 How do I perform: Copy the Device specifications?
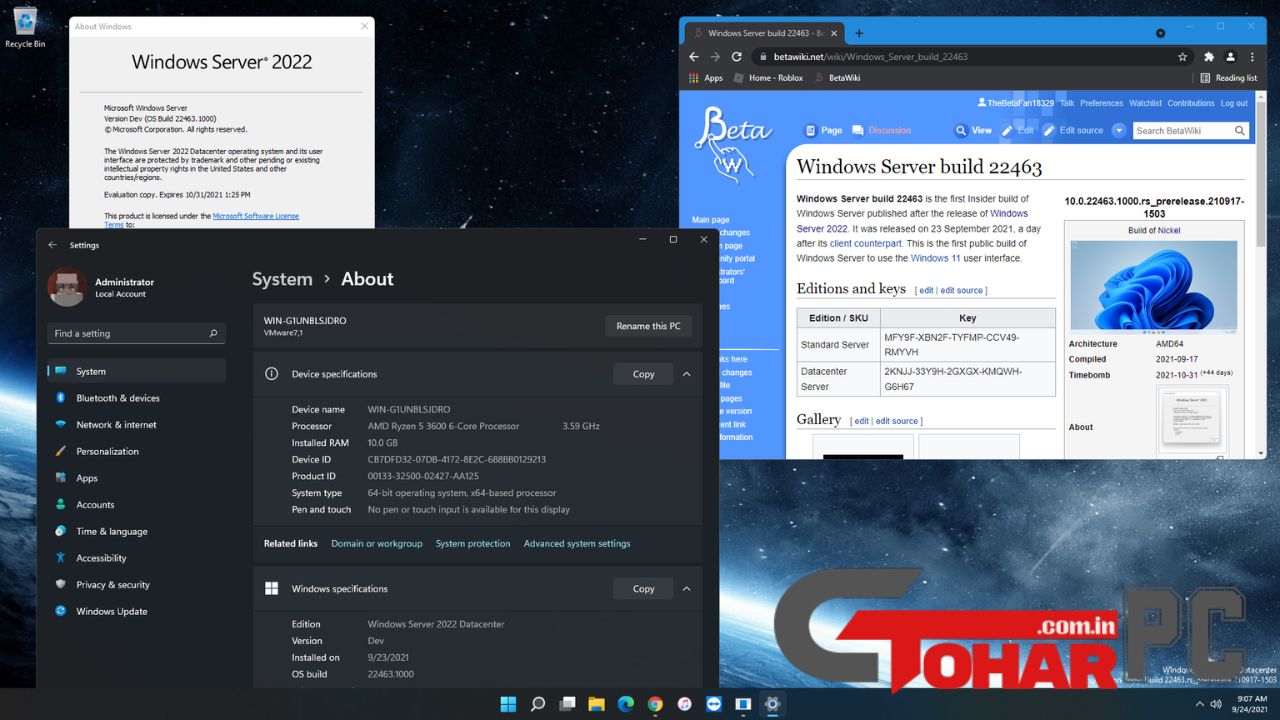tap(643, 374)
